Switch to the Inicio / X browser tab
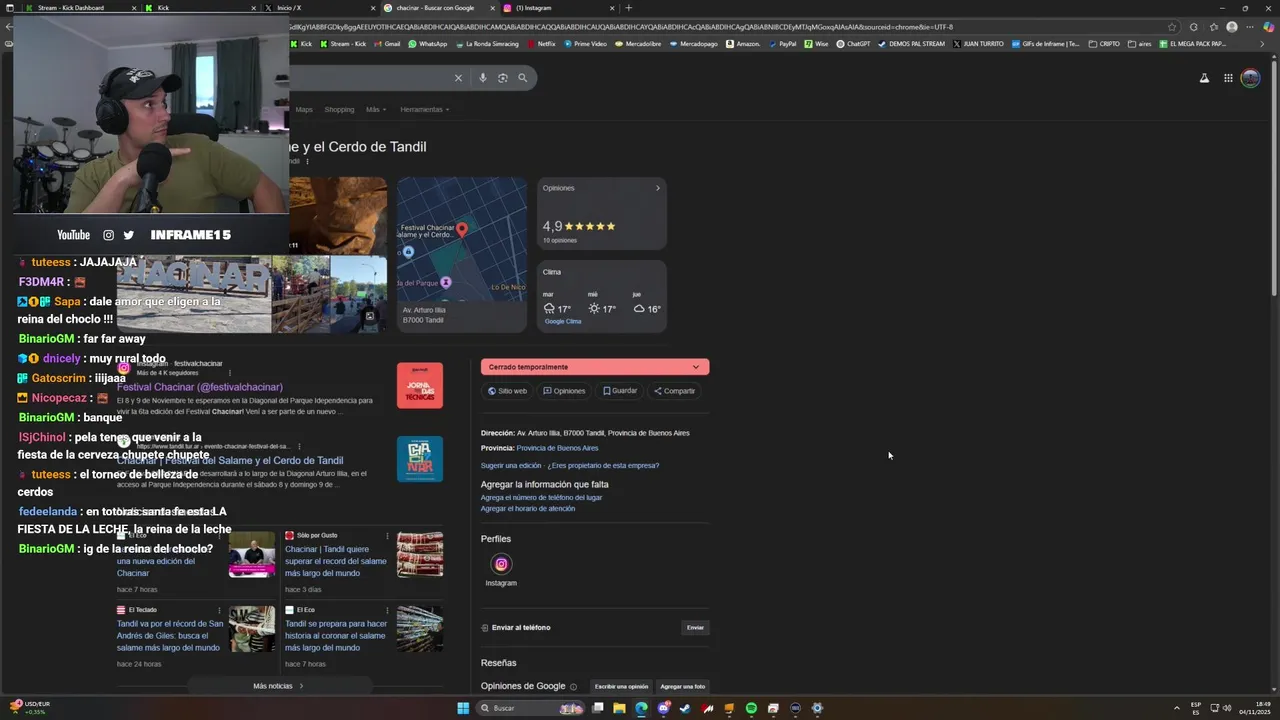Image resolution: width=1280 pixels, height=720 pixels. click(x=319, y=8)
